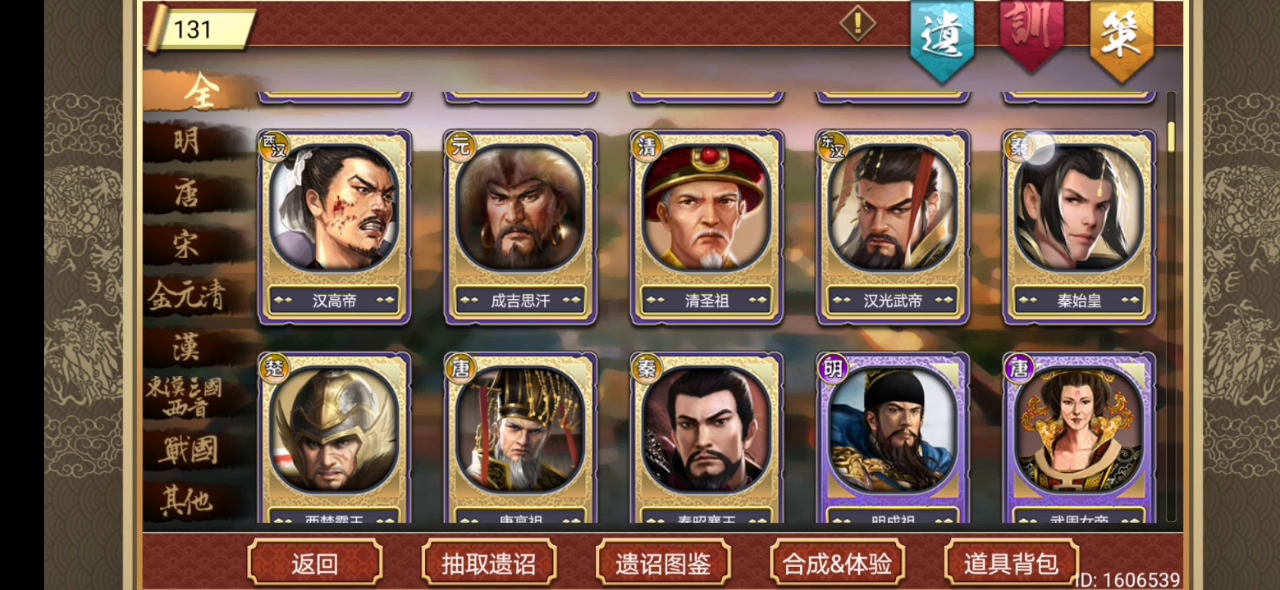Filter by the 唐 dynasty tab

pyautogui.click(x=186, y=193)
